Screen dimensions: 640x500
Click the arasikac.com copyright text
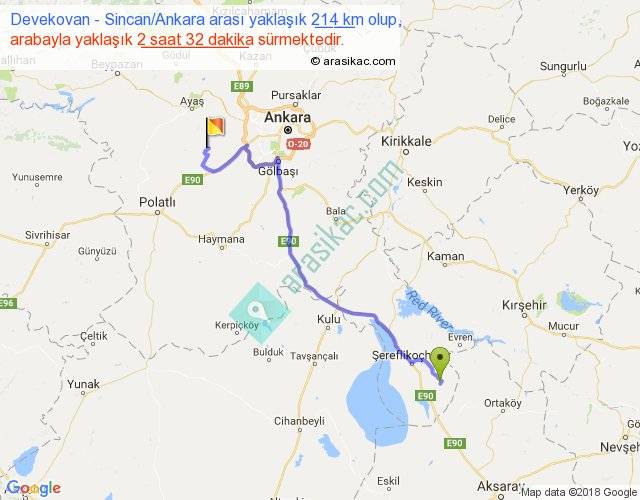353,61
